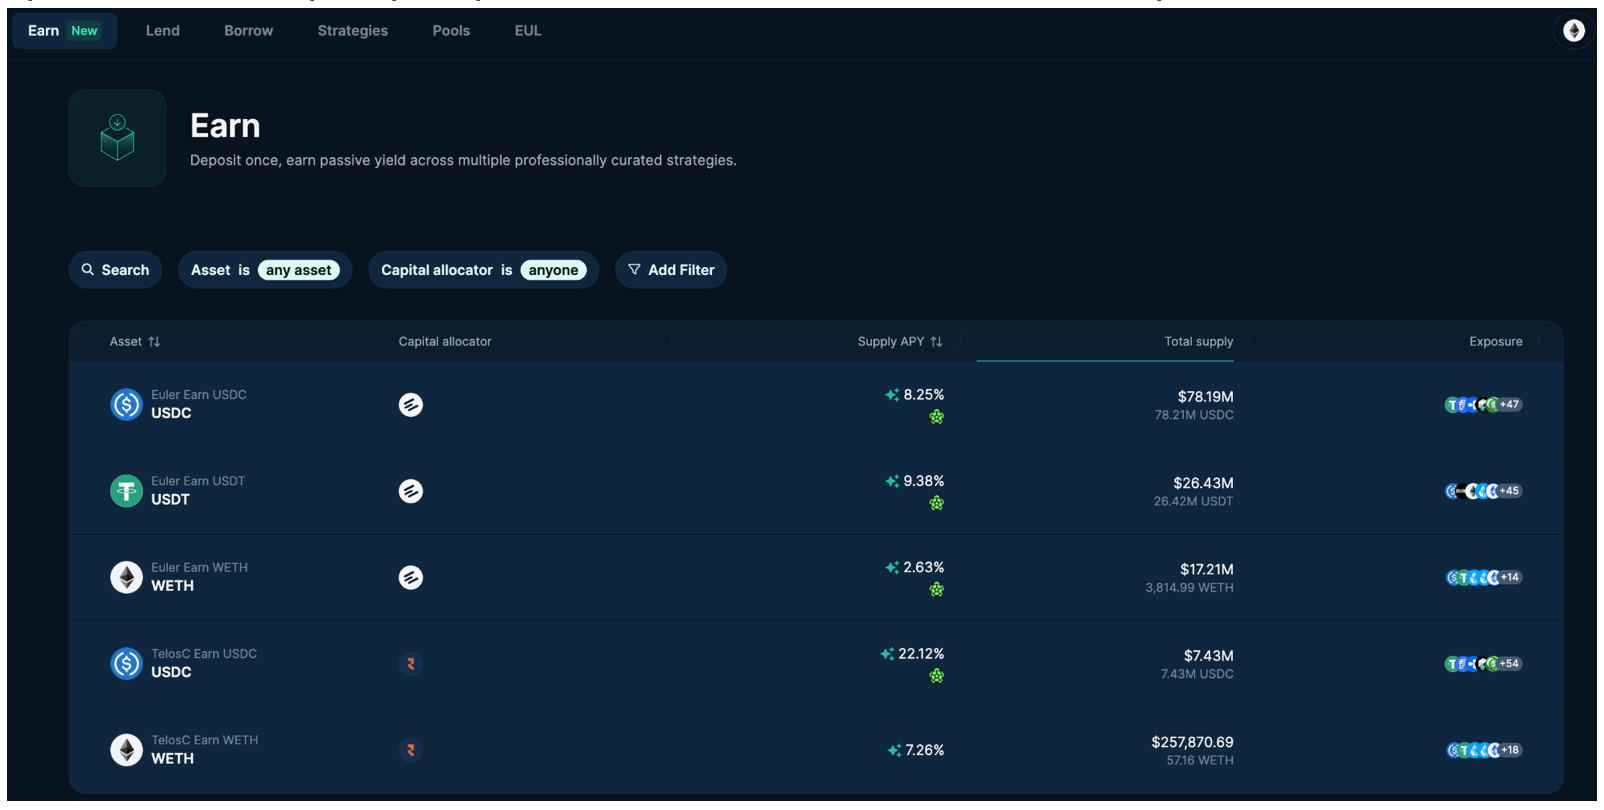Open the 'any asset' filter dropdown

[298, 270]
